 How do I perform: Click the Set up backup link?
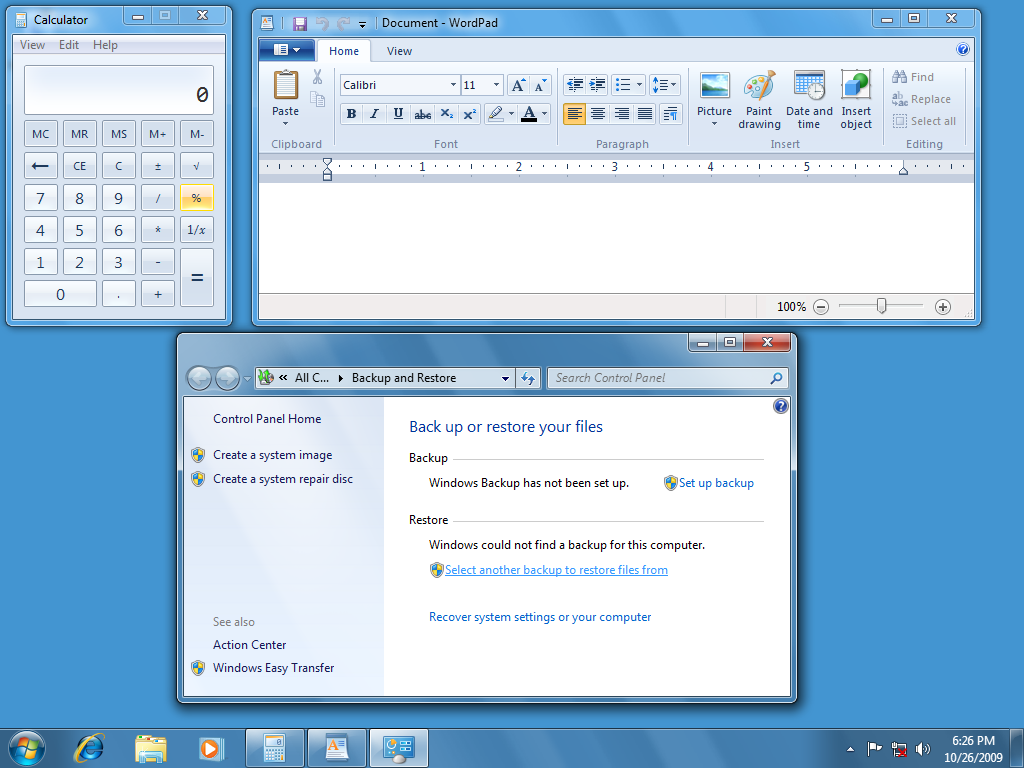(x=716, y=483)
